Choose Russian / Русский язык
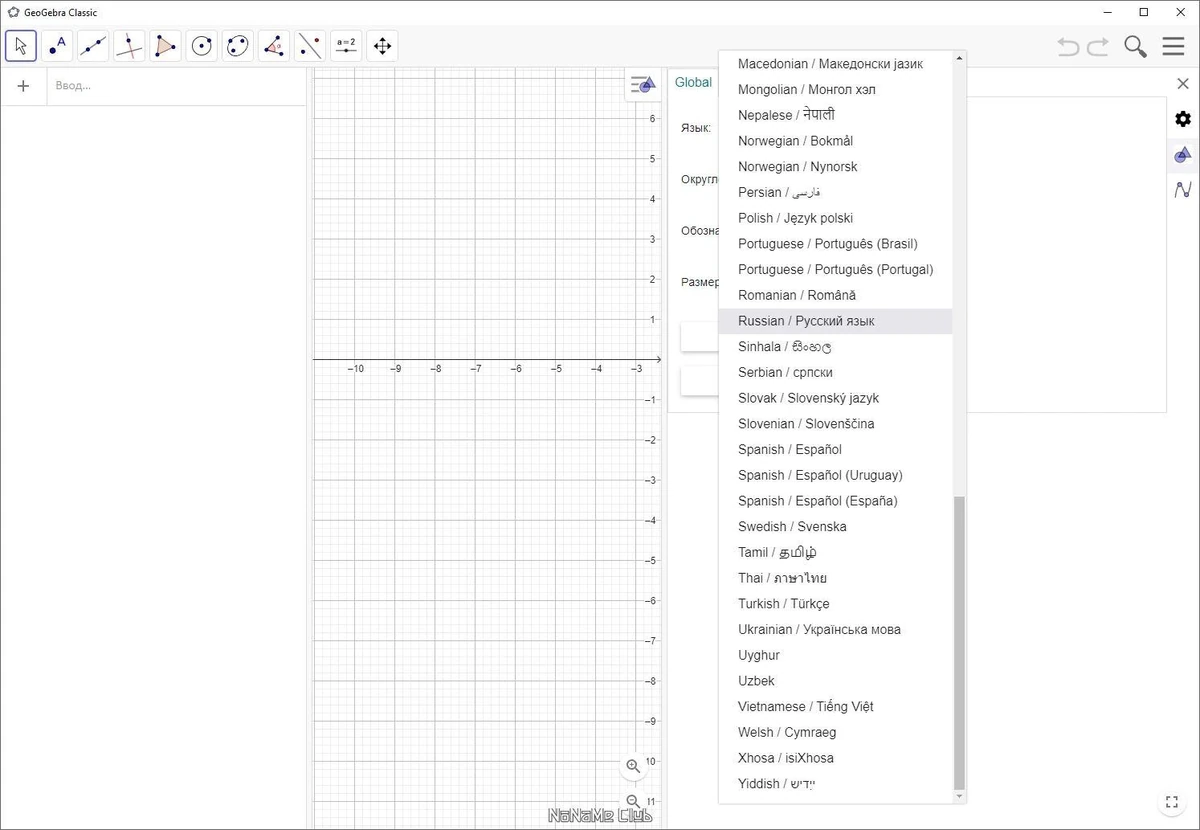Image resolution: width=1200 pixels, height=830 pixels. click(835, 321)
